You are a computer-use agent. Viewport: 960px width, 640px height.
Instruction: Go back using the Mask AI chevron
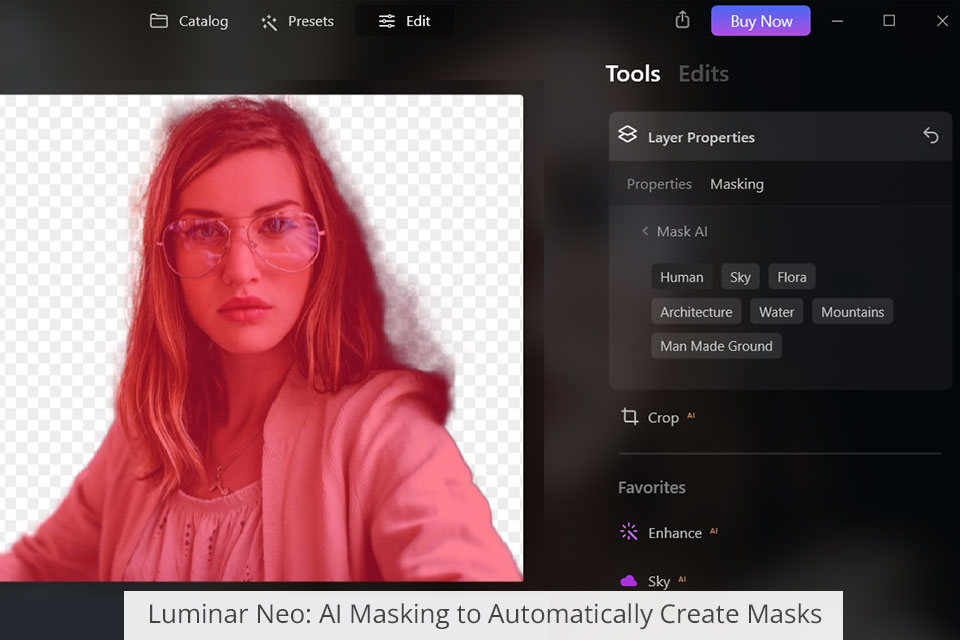point(645,231)
